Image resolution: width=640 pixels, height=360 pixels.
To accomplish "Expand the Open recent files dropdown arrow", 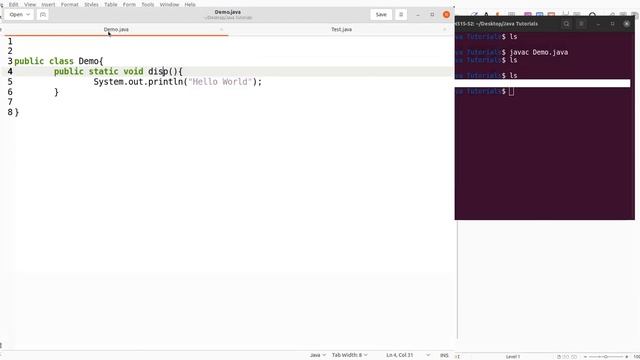I will (28, 15).
